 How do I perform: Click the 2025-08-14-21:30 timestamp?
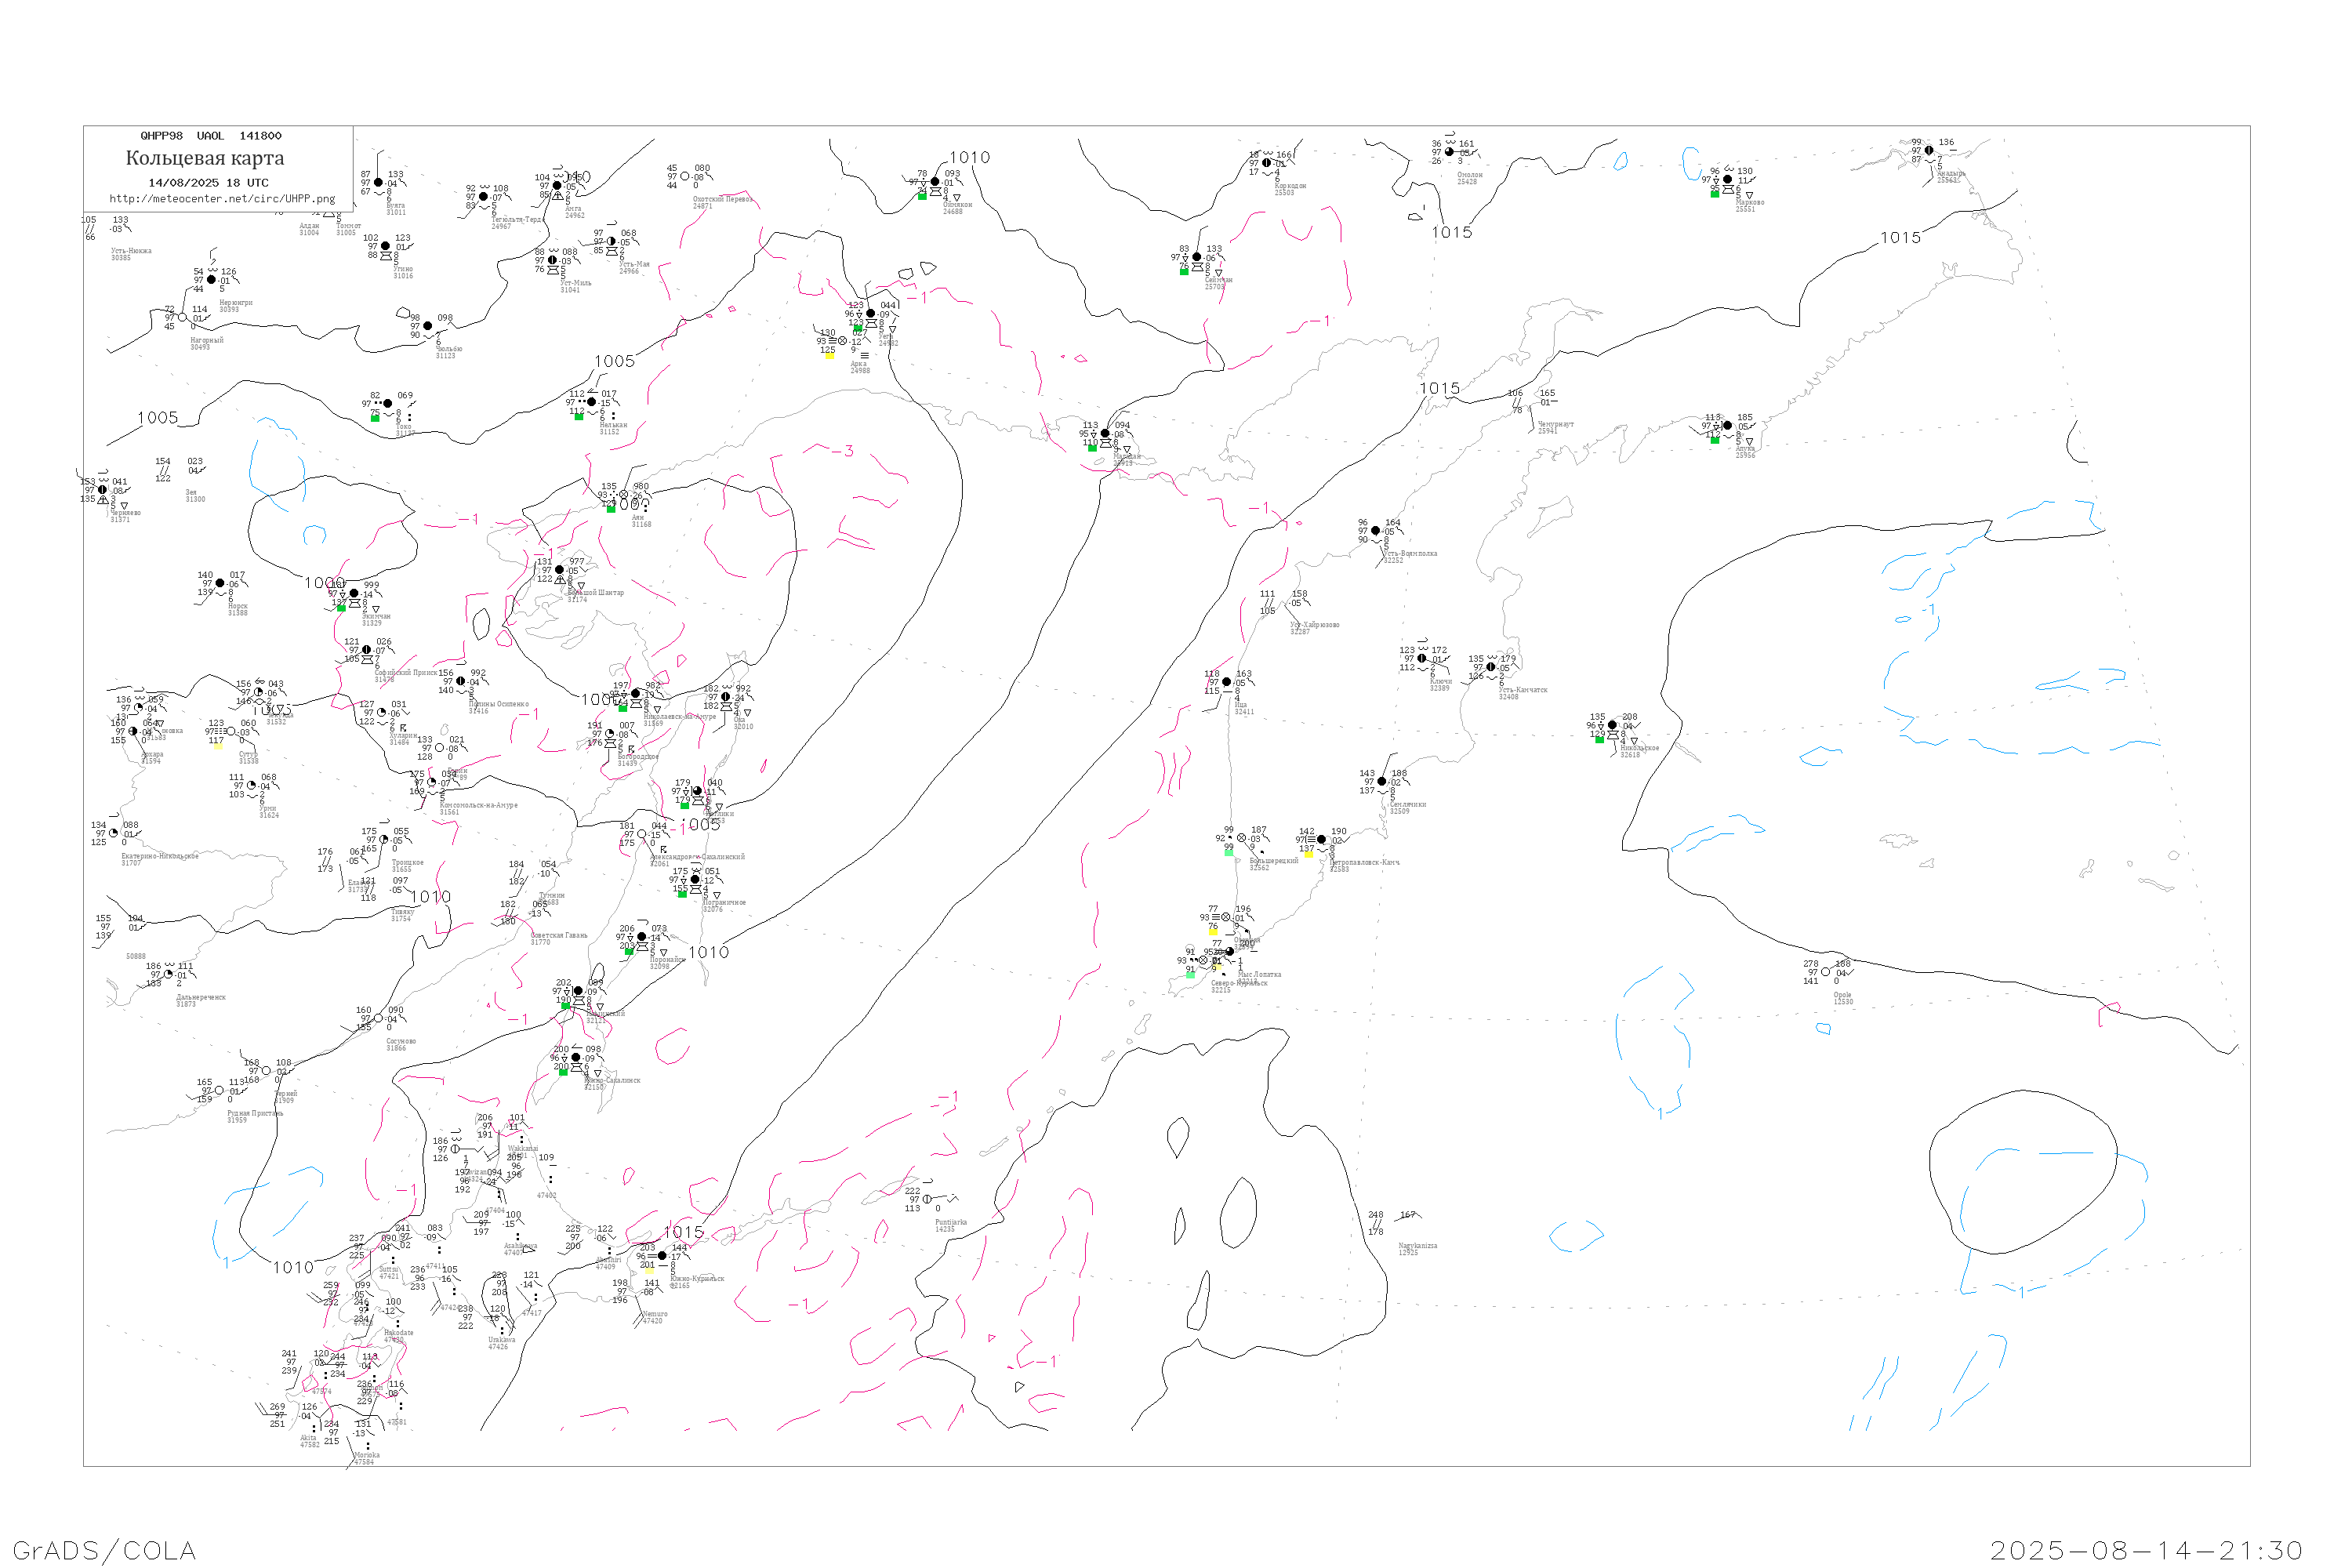point(2146,1550)
